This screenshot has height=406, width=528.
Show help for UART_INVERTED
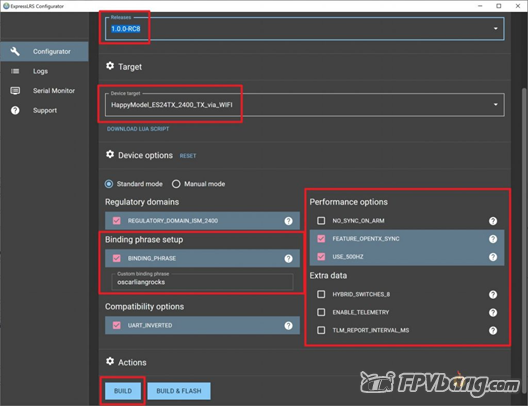point(288,326)
